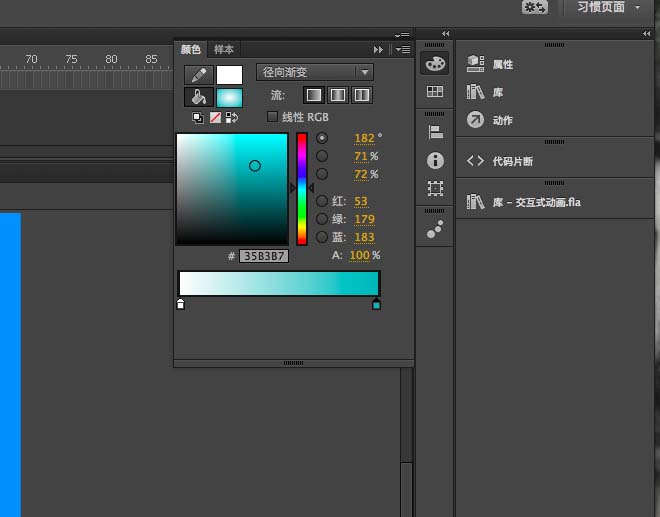Open the Motion Presets dots icon in dock

pyautogui.click(x=435, y=229)
